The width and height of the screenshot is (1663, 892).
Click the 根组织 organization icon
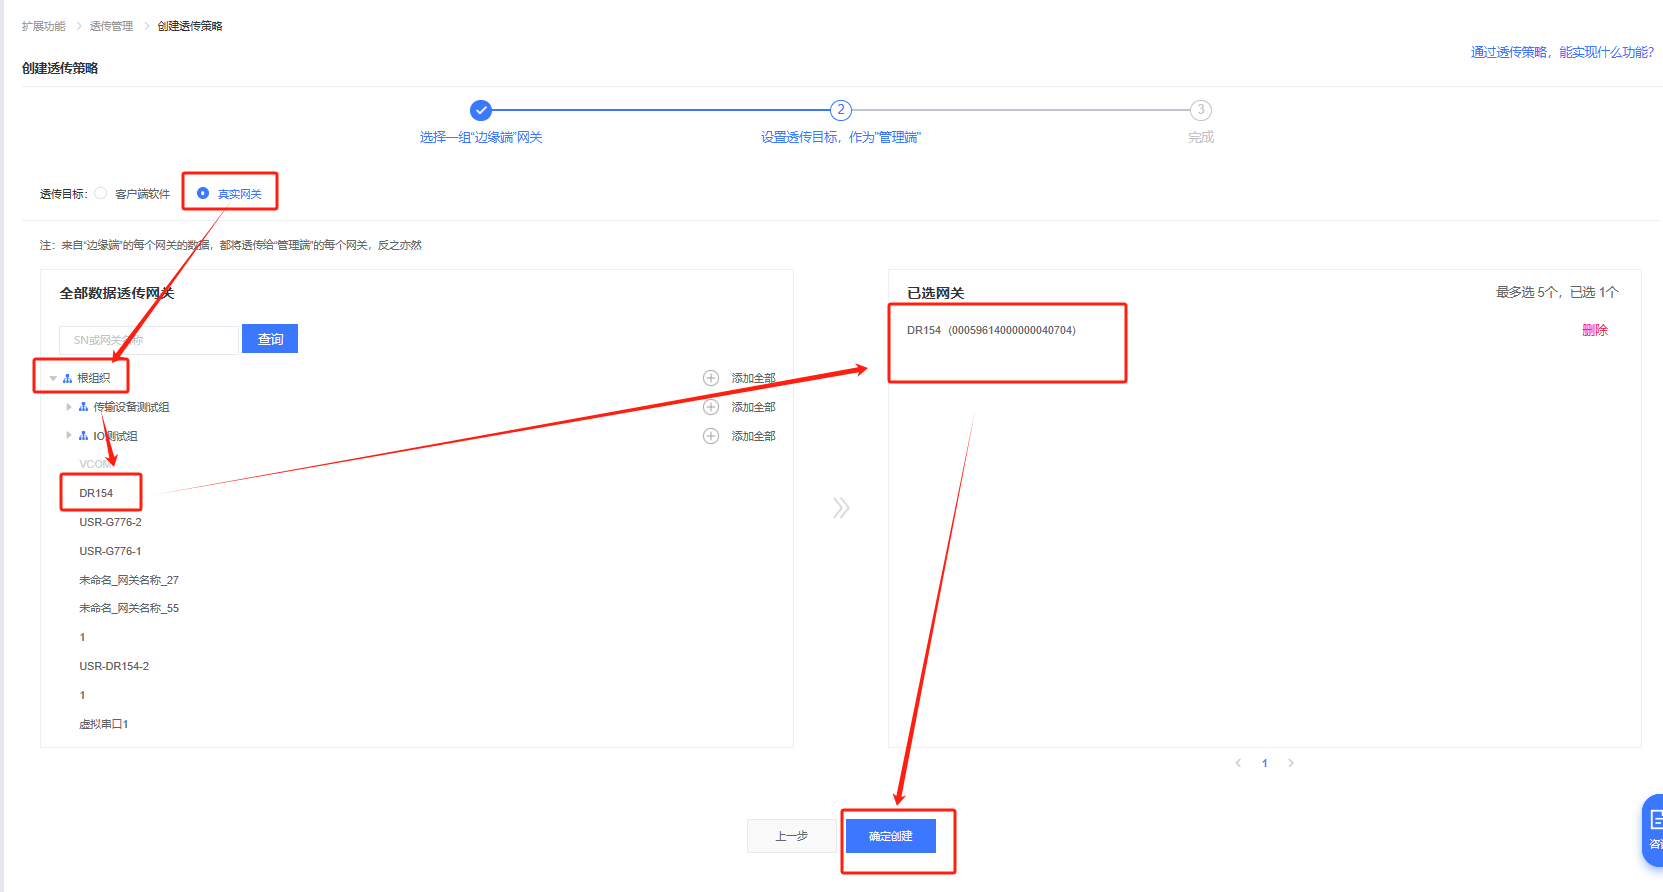pyautogui.click(x=68, y=379)
